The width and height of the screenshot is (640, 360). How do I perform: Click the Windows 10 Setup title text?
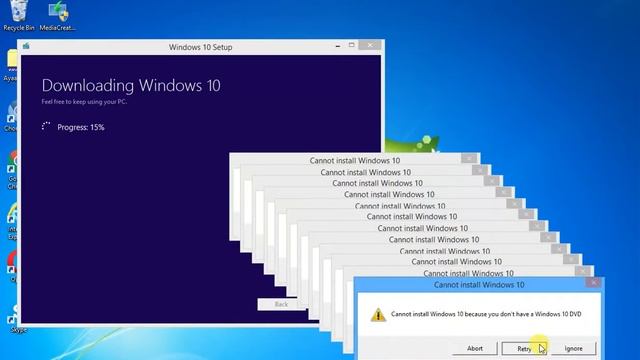point(200,47)
